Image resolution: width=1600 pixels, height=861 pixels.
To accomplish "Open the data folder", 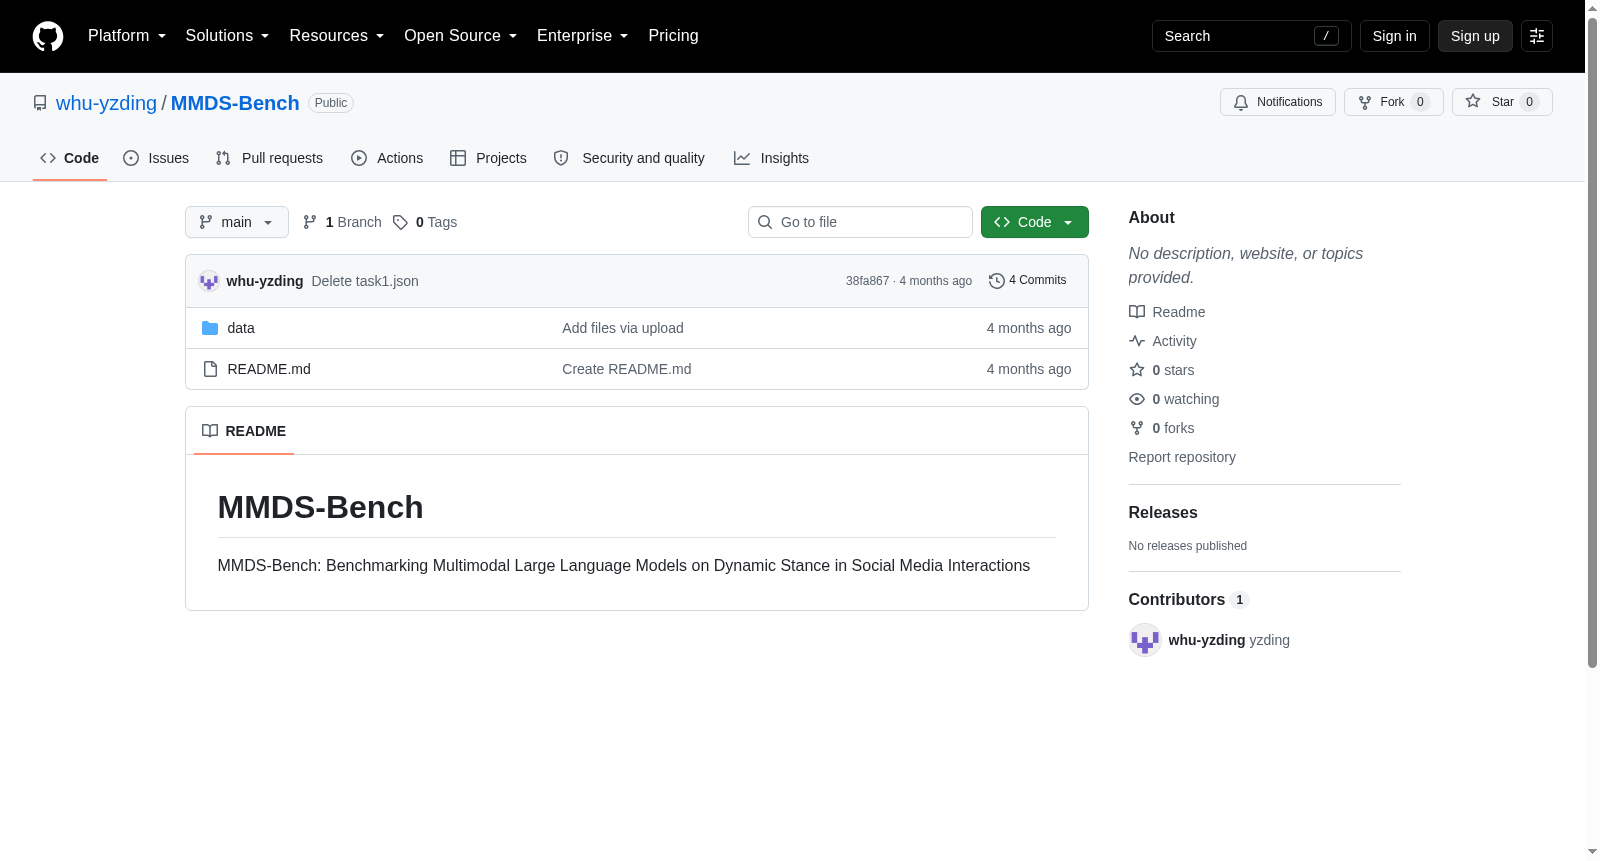I will (x=241, y=328).
